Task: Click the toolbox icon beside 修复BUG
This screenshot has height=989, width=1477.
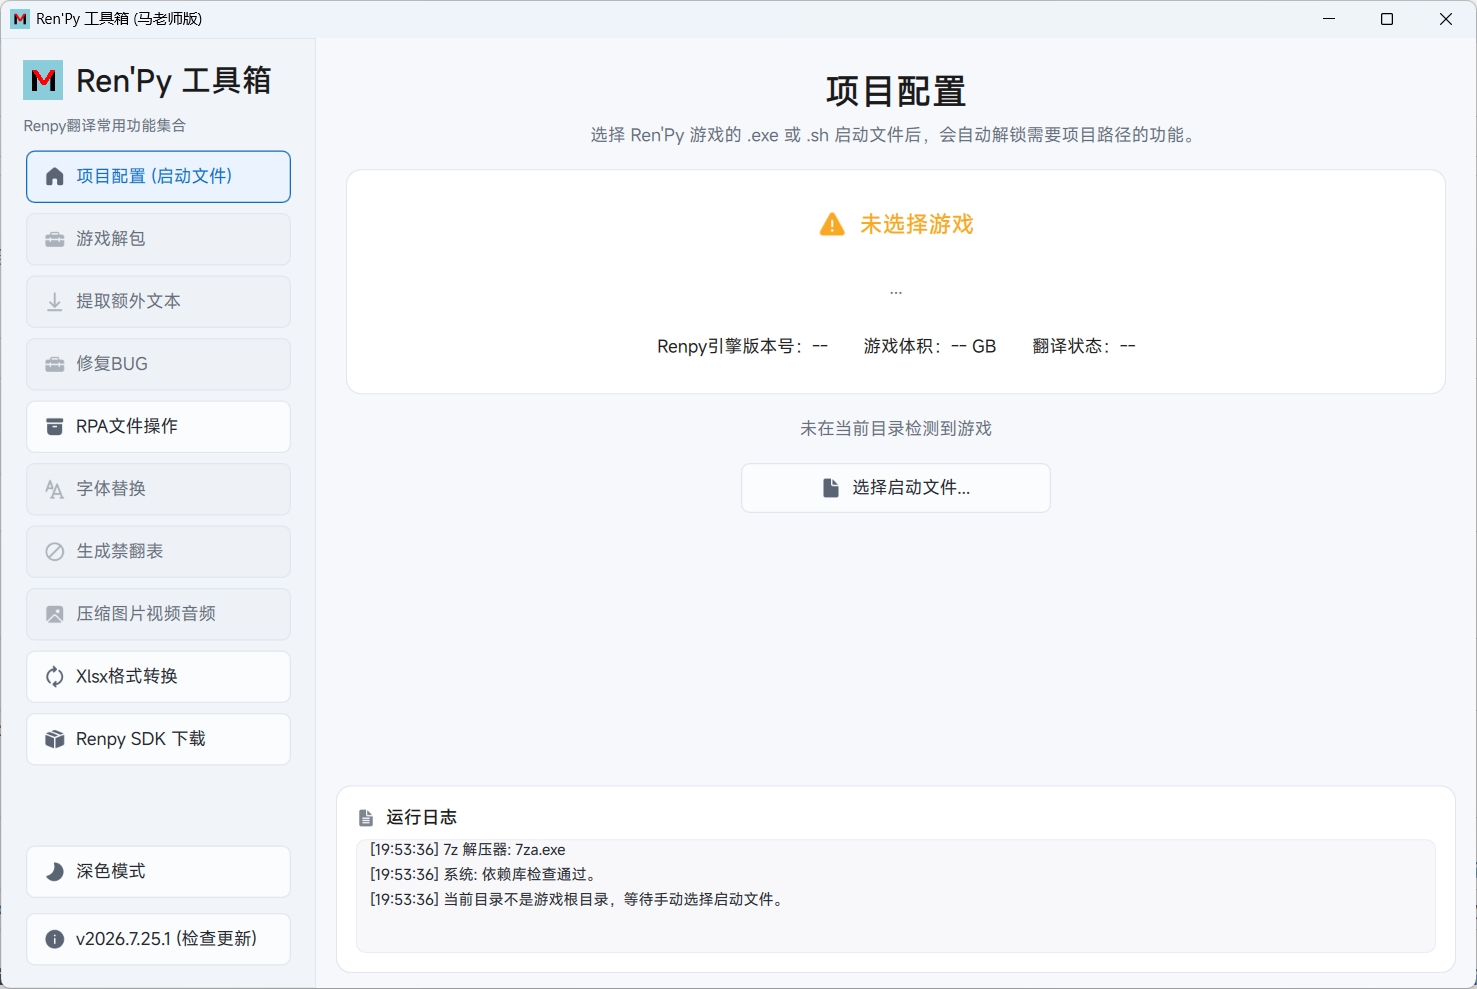Action: click(x=55, y=364)
